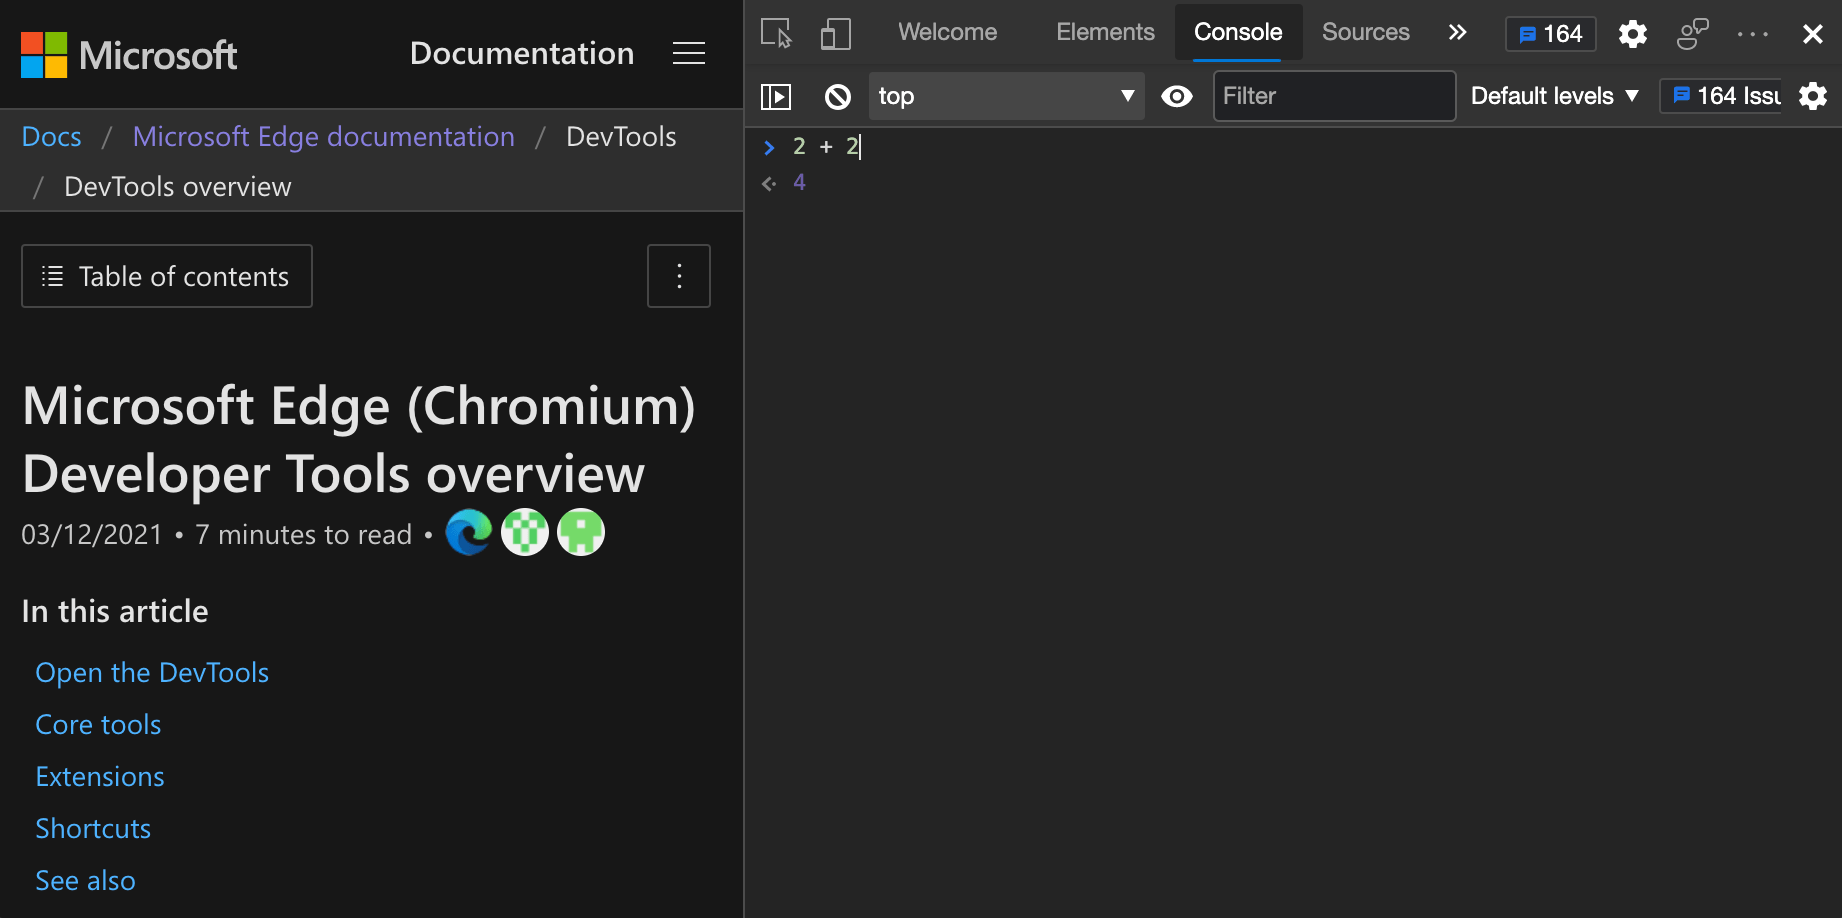Click the console Filter input field
The image size is (1842, 918).
[x=1334, y=96]
